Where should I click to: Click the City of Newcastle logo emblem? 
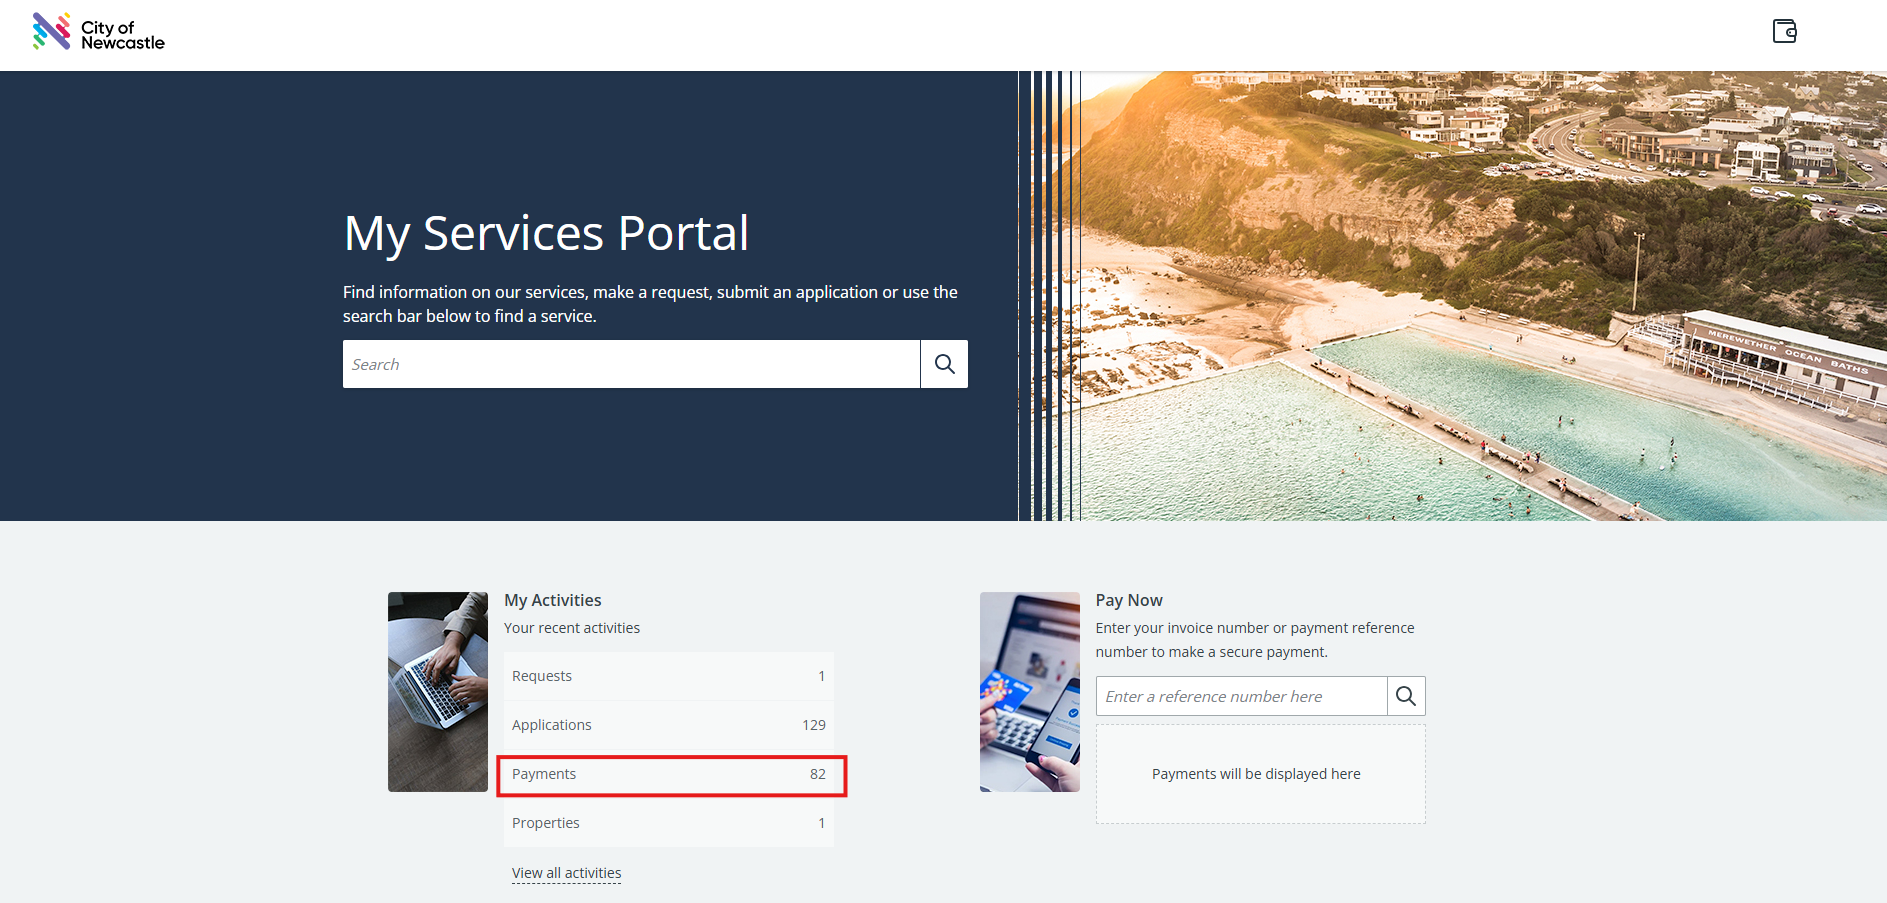(51, 32)
